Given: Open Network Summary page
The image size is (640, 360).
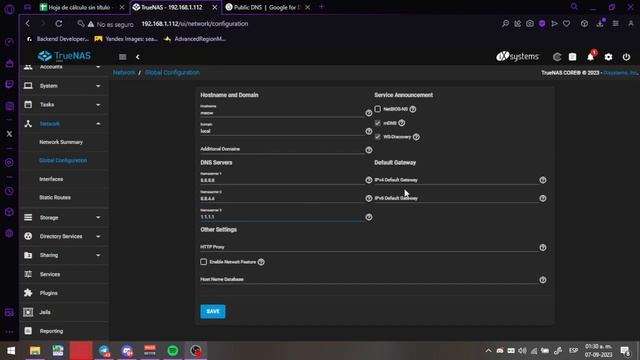Looking at the screenshot, I should coord(61,142).
